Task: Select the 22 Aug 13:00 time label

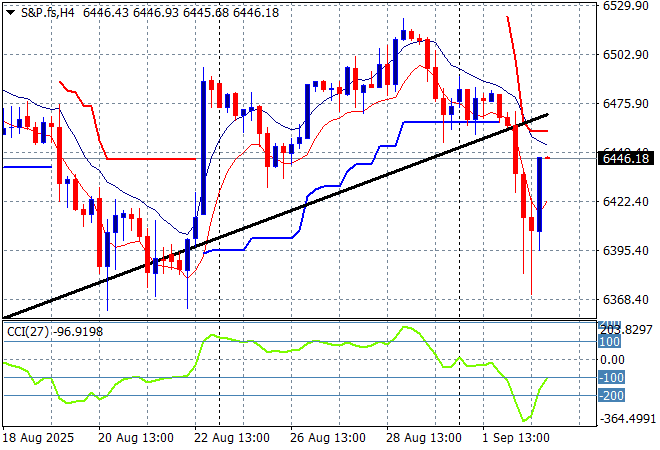Action: [x=232, y=438]
